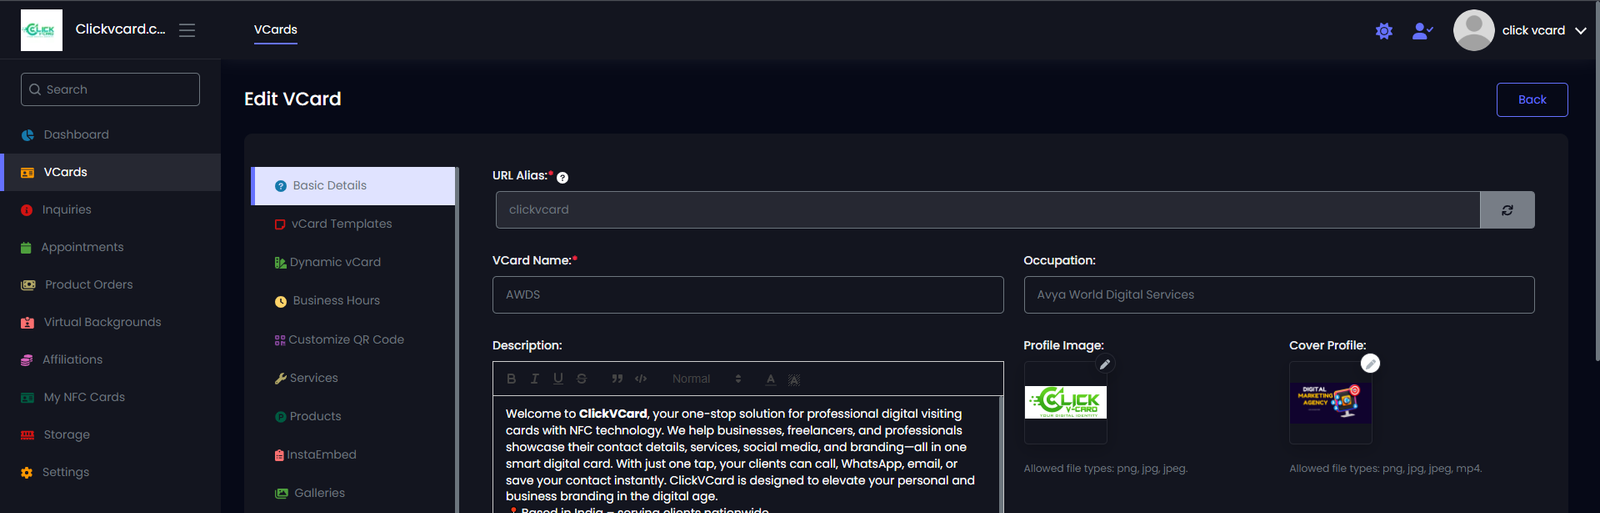Edit the cover profile with pencil icon
The height and width of the screenshot is (513, 1600).
1371,364
